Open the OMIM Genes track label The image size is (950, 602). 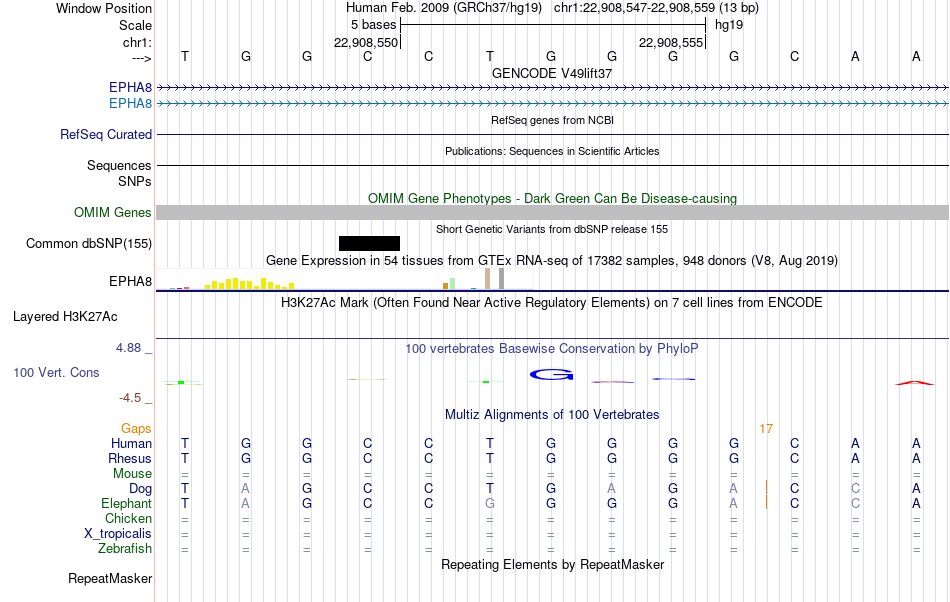113,213
